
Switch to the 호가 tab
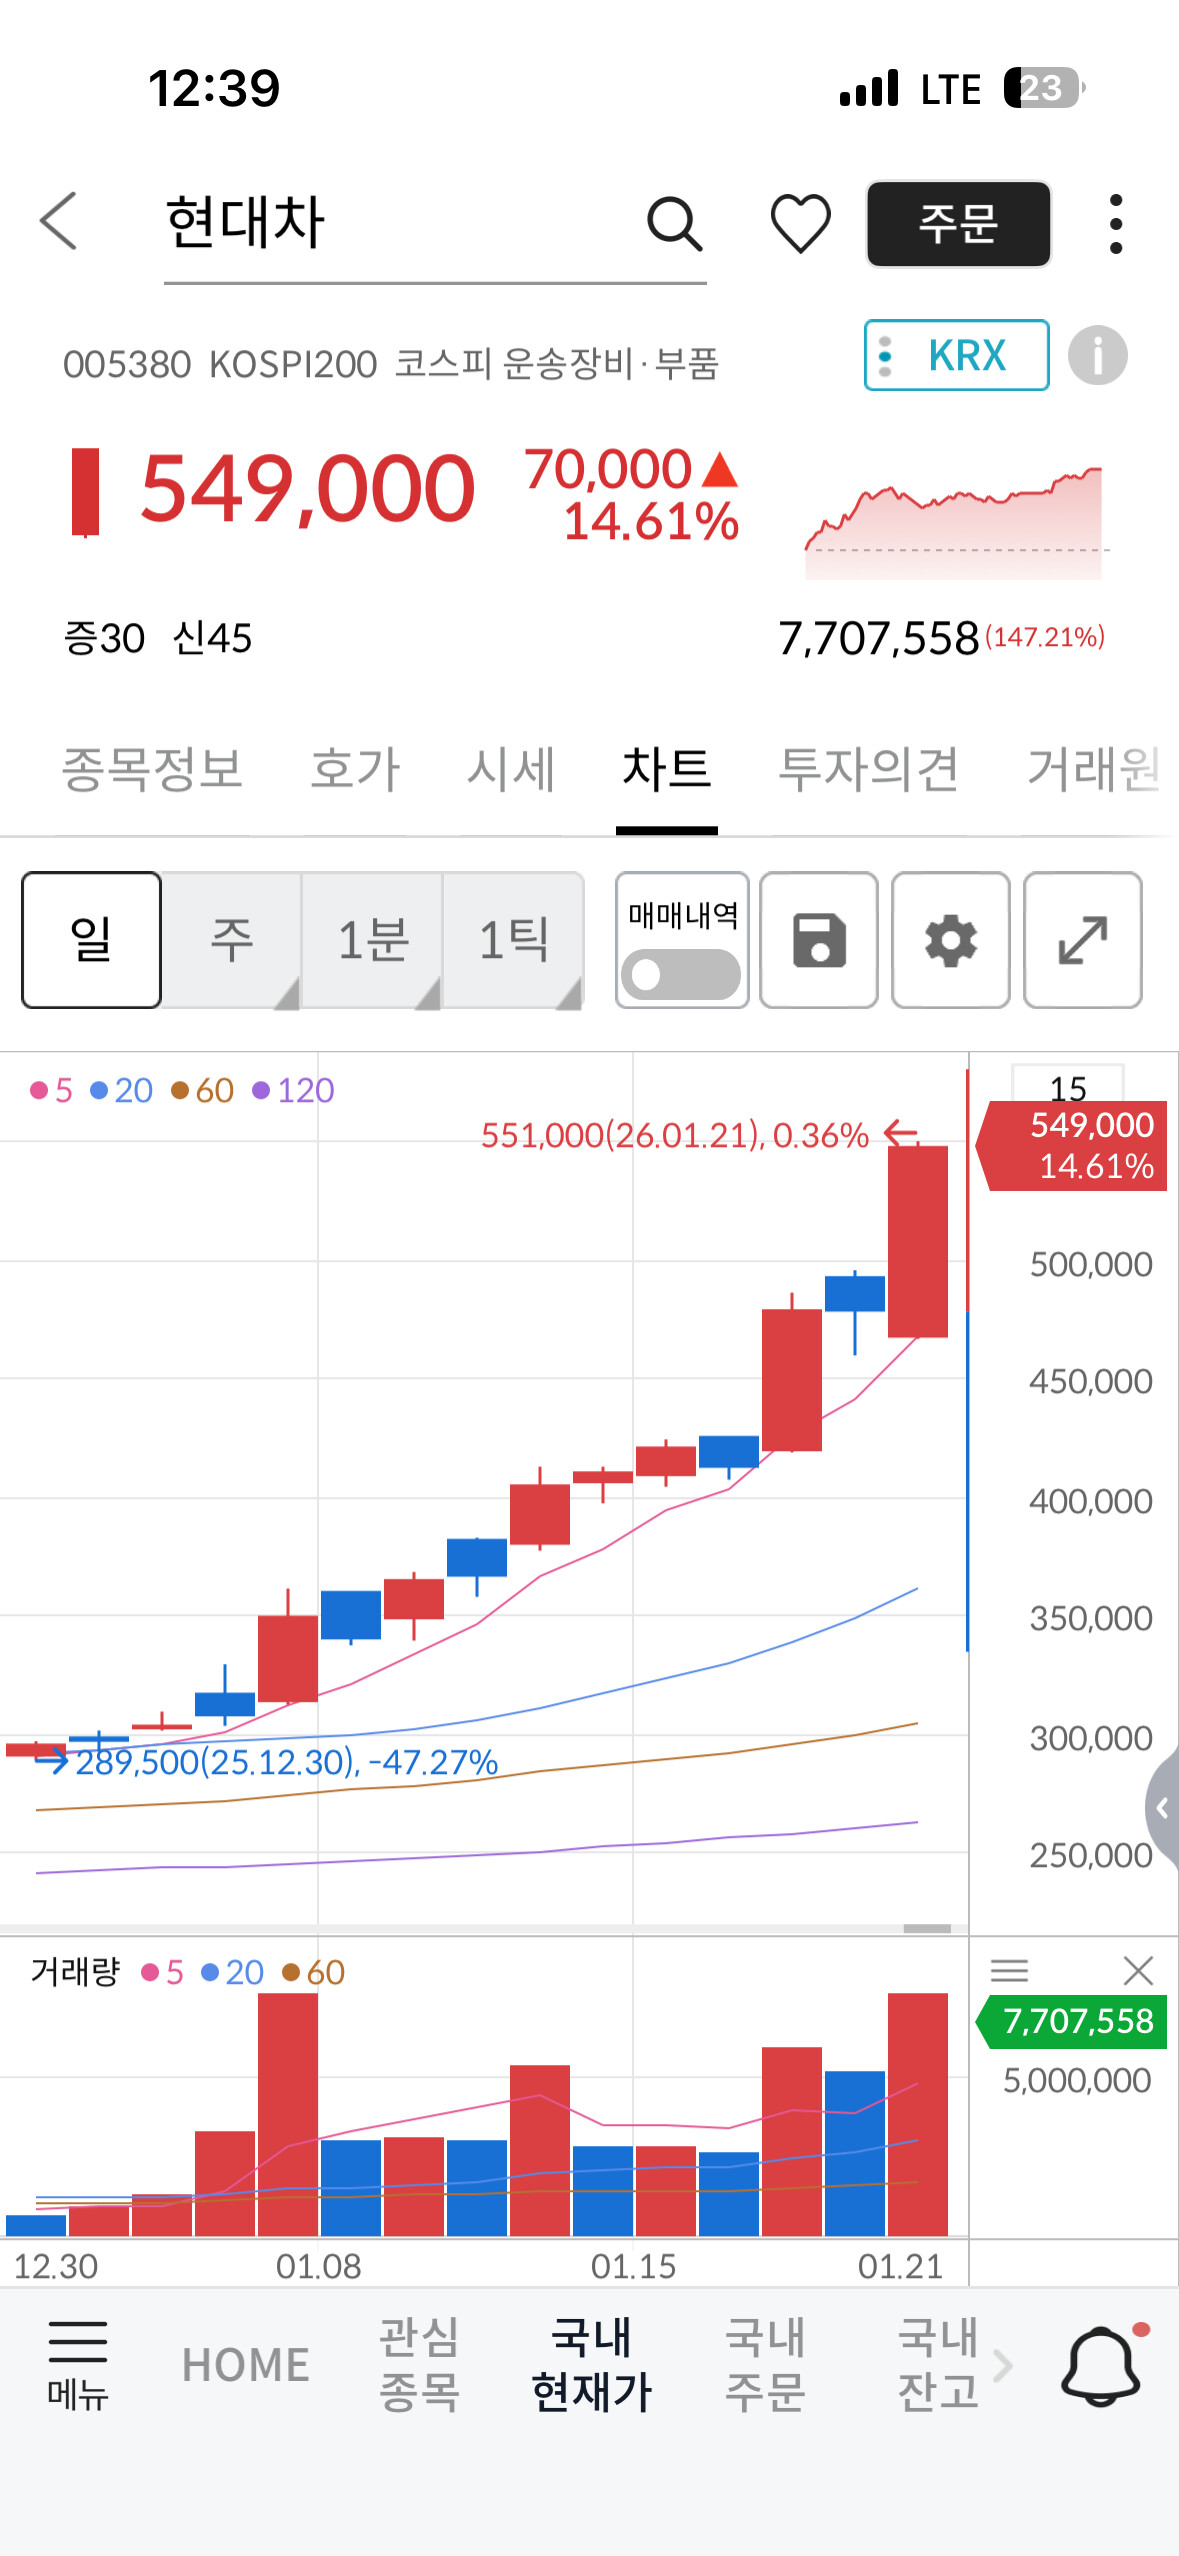tap(355, 769)
